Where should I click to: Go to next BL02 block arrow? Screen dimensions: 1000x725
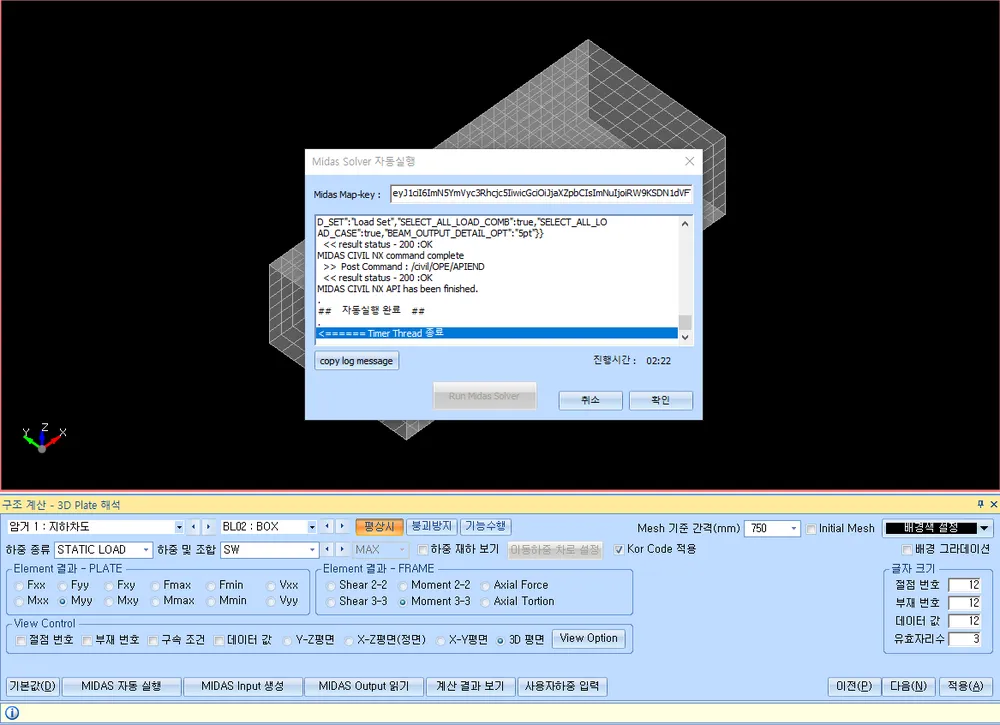click(x=342, y=527)
